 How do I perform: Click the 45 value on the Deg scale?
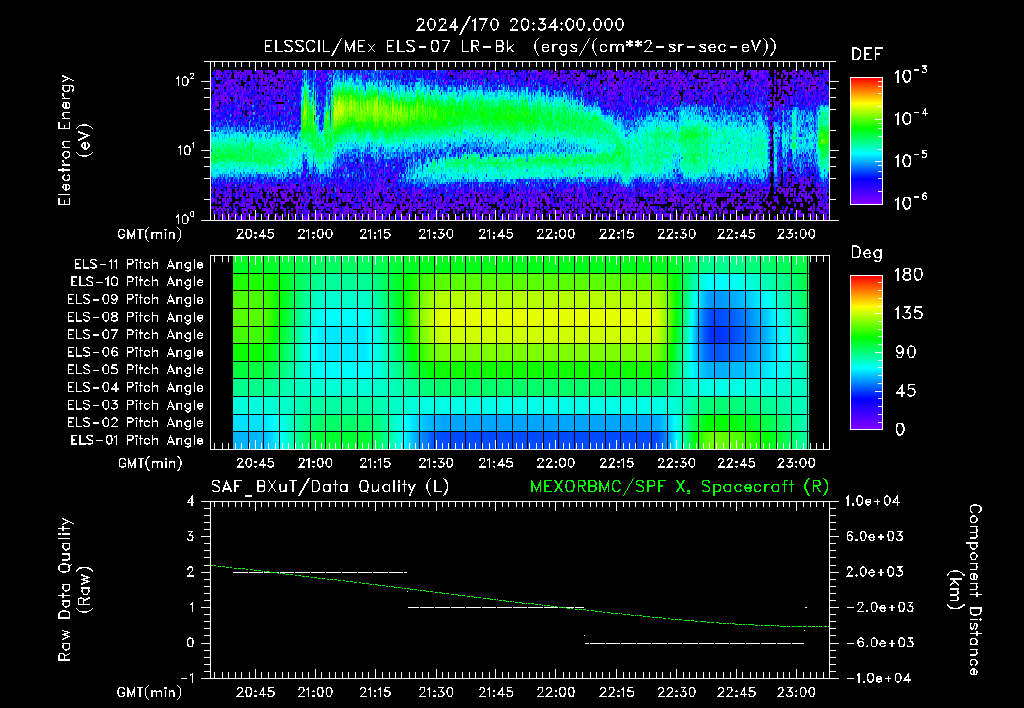tap(905, 391)
